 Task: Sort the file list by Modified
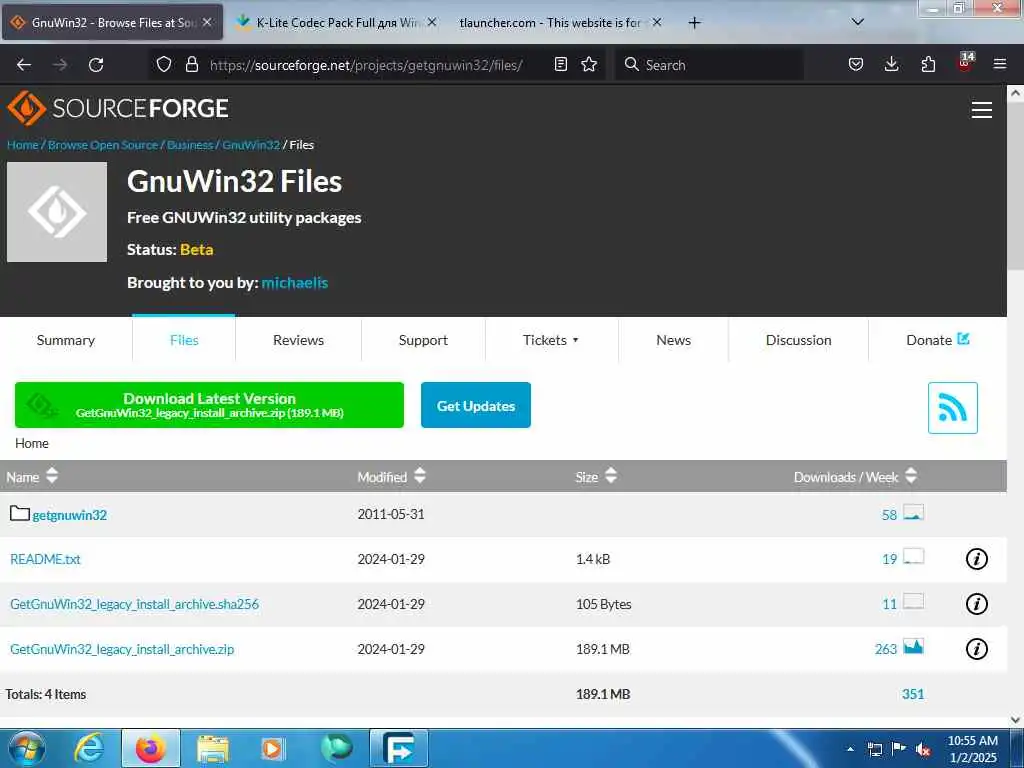(x=391, y=477)
